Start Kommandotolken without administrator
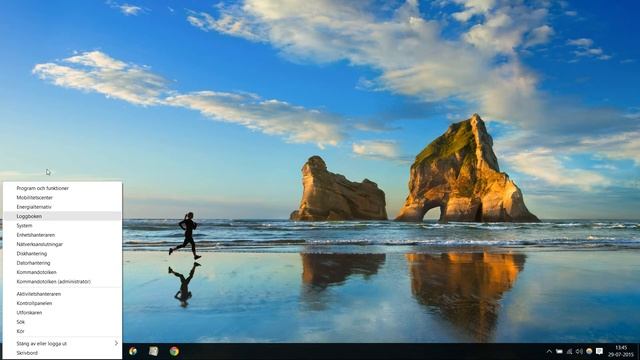The image size is (640, 360). [x=62, y=272]
